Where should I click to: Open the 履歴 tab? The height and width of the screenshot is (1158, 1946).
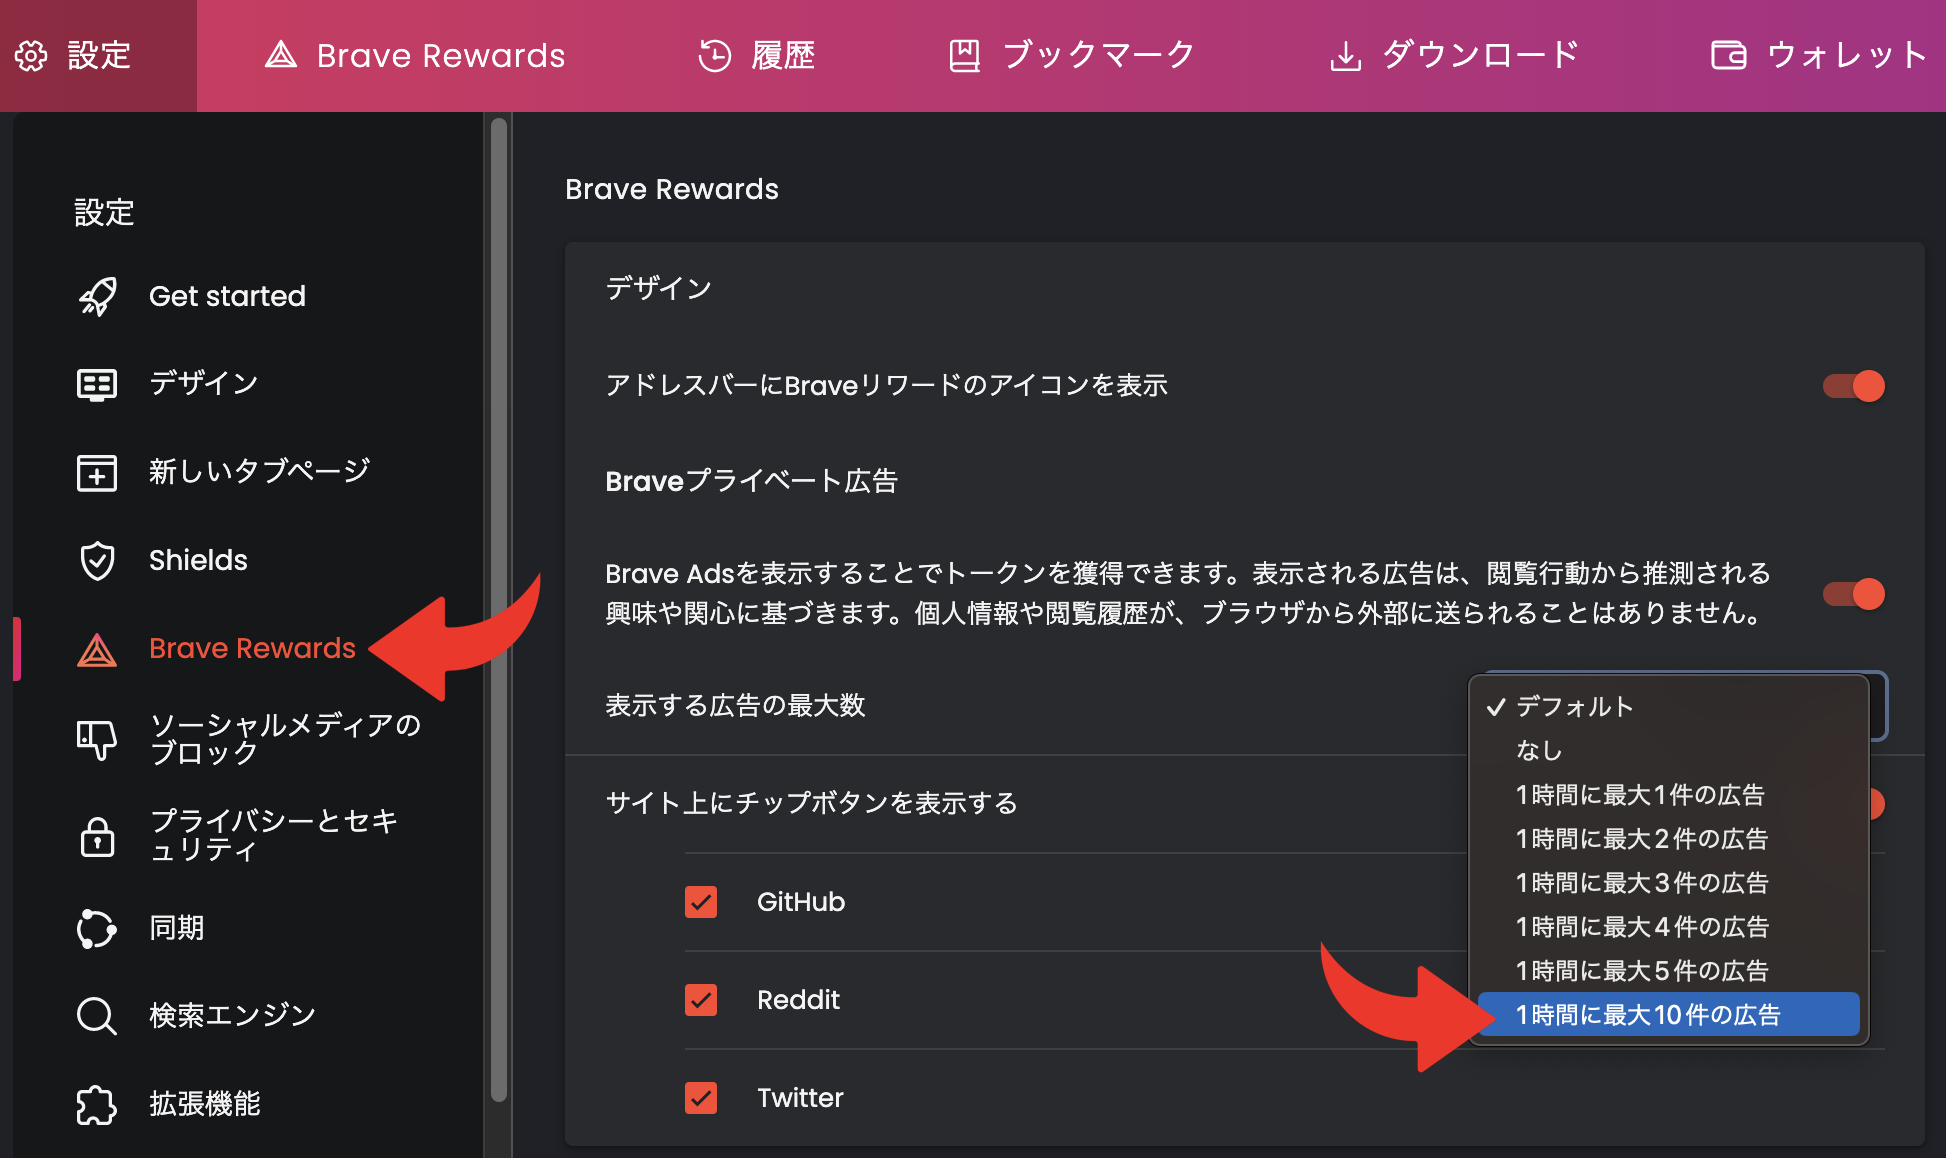click(x=757, y=56)
